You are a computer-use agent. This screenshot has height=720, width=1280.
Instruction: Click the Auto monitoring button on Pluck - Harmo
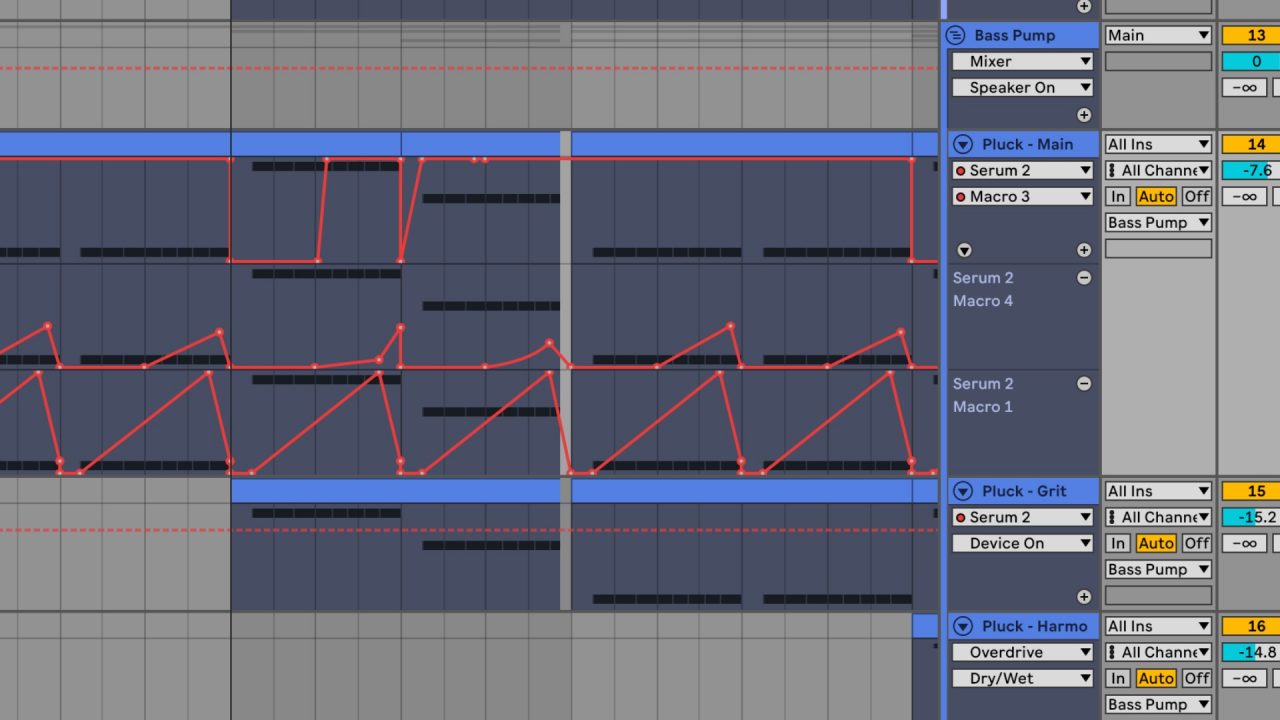(1156, 678)
